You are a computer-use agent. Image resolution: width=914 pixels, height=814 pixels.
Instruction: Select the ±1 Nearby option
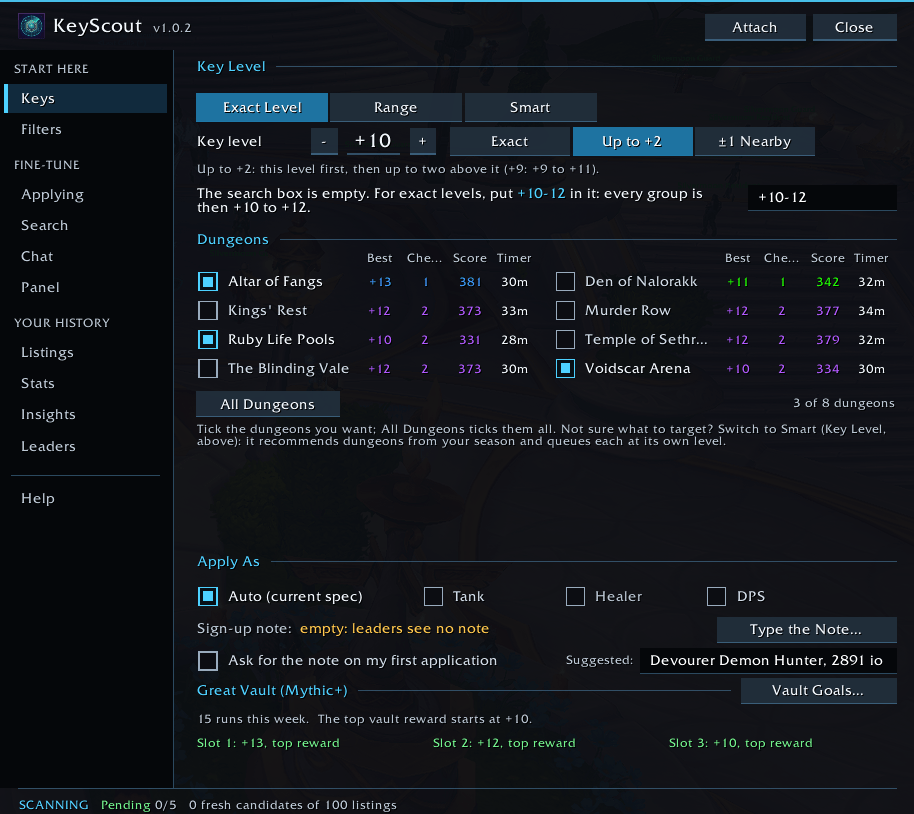tap(755, 142)
